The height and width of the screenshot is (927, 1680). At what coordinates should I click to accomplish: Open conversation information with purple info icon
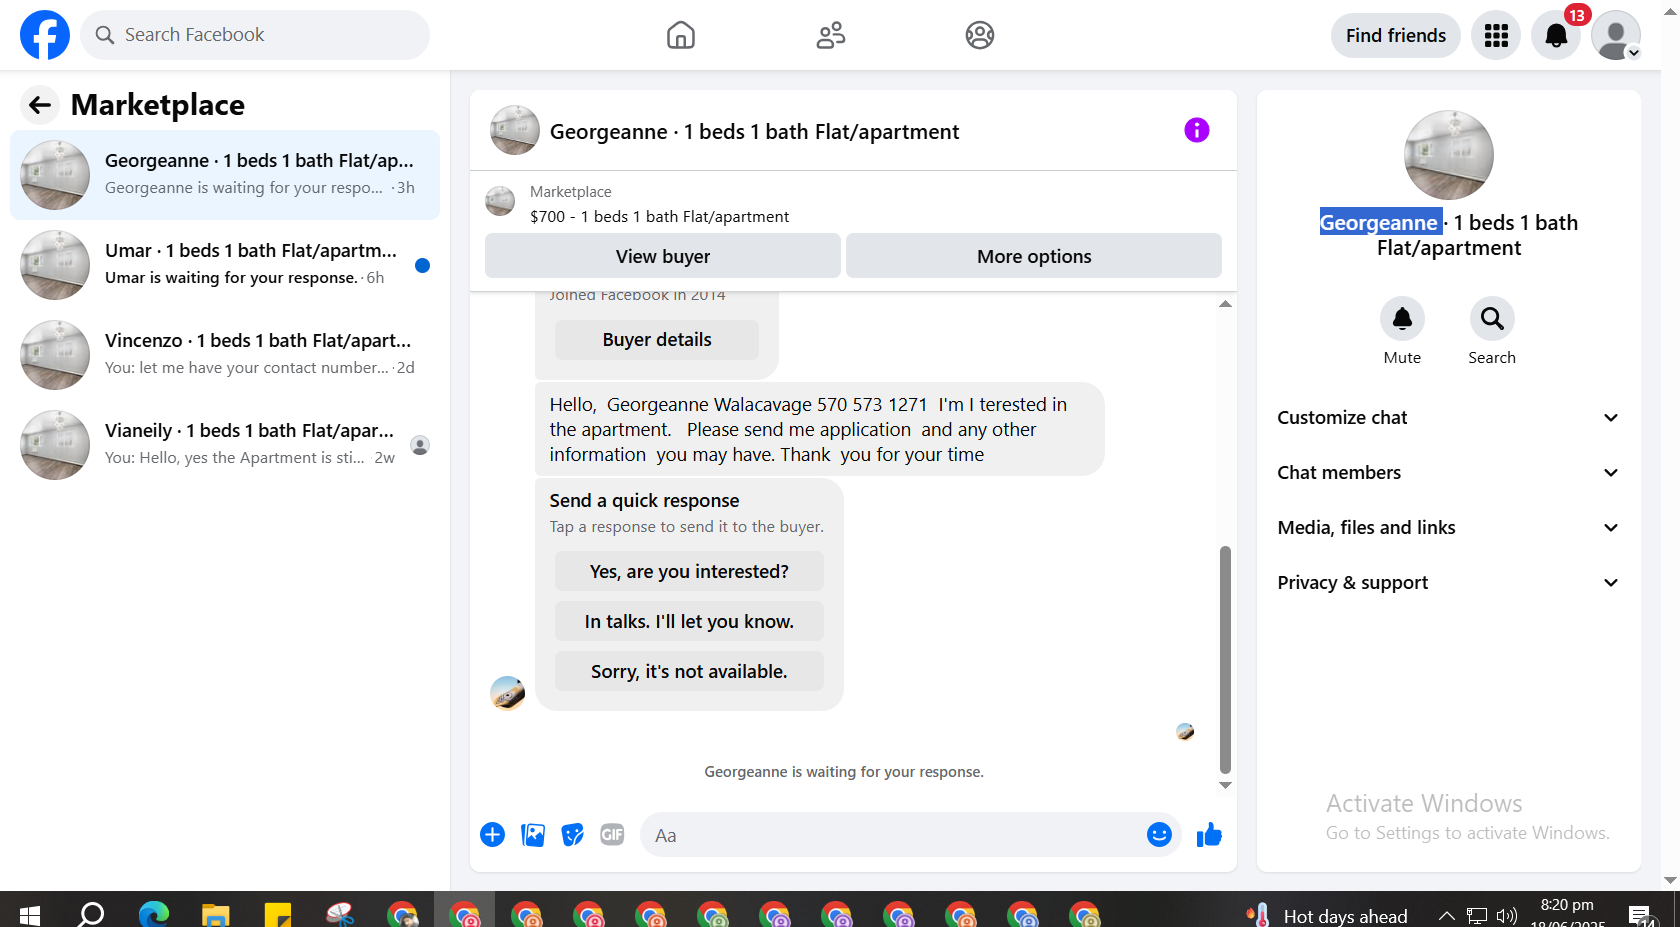1196,130
